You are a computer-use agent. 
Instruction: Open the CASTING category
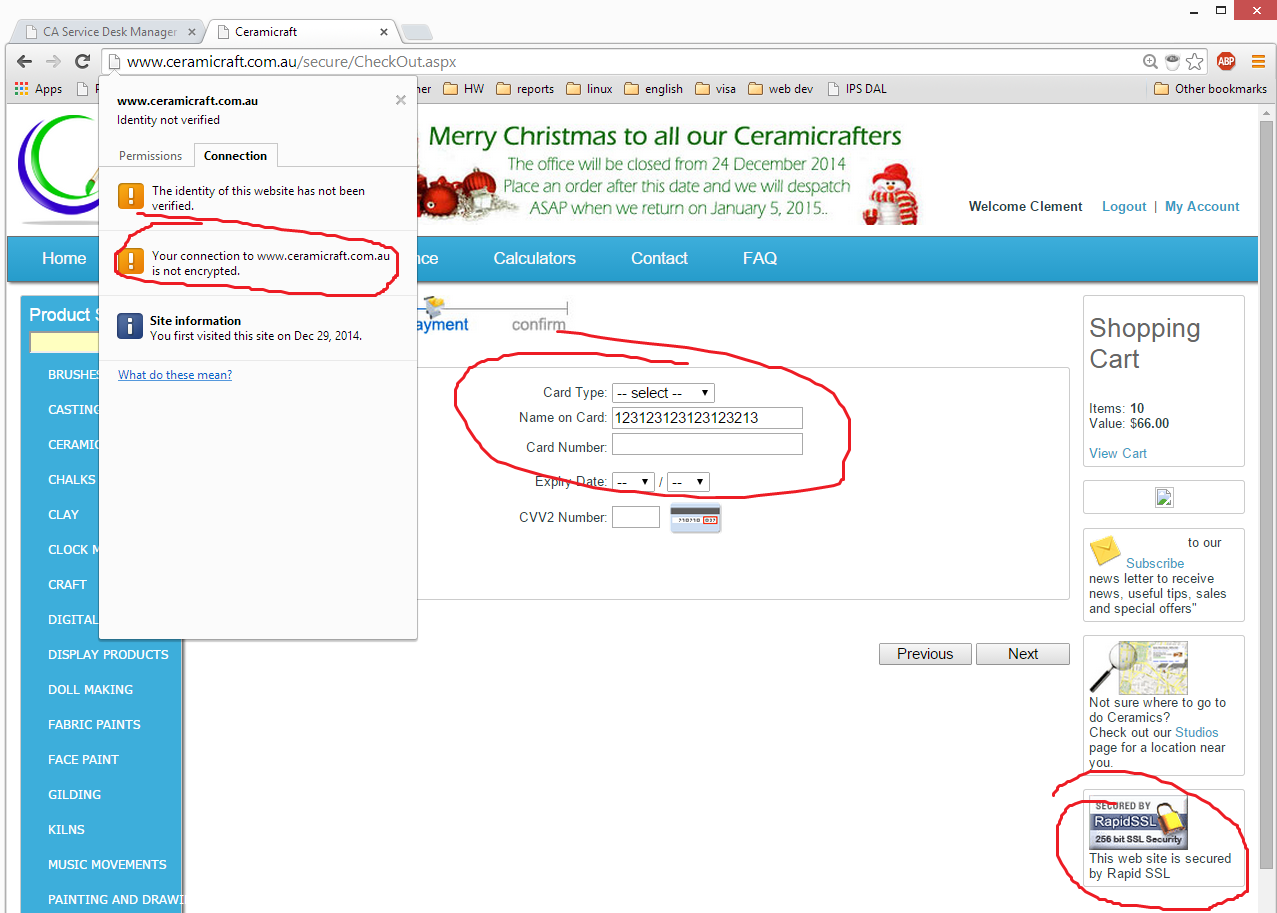74,410
